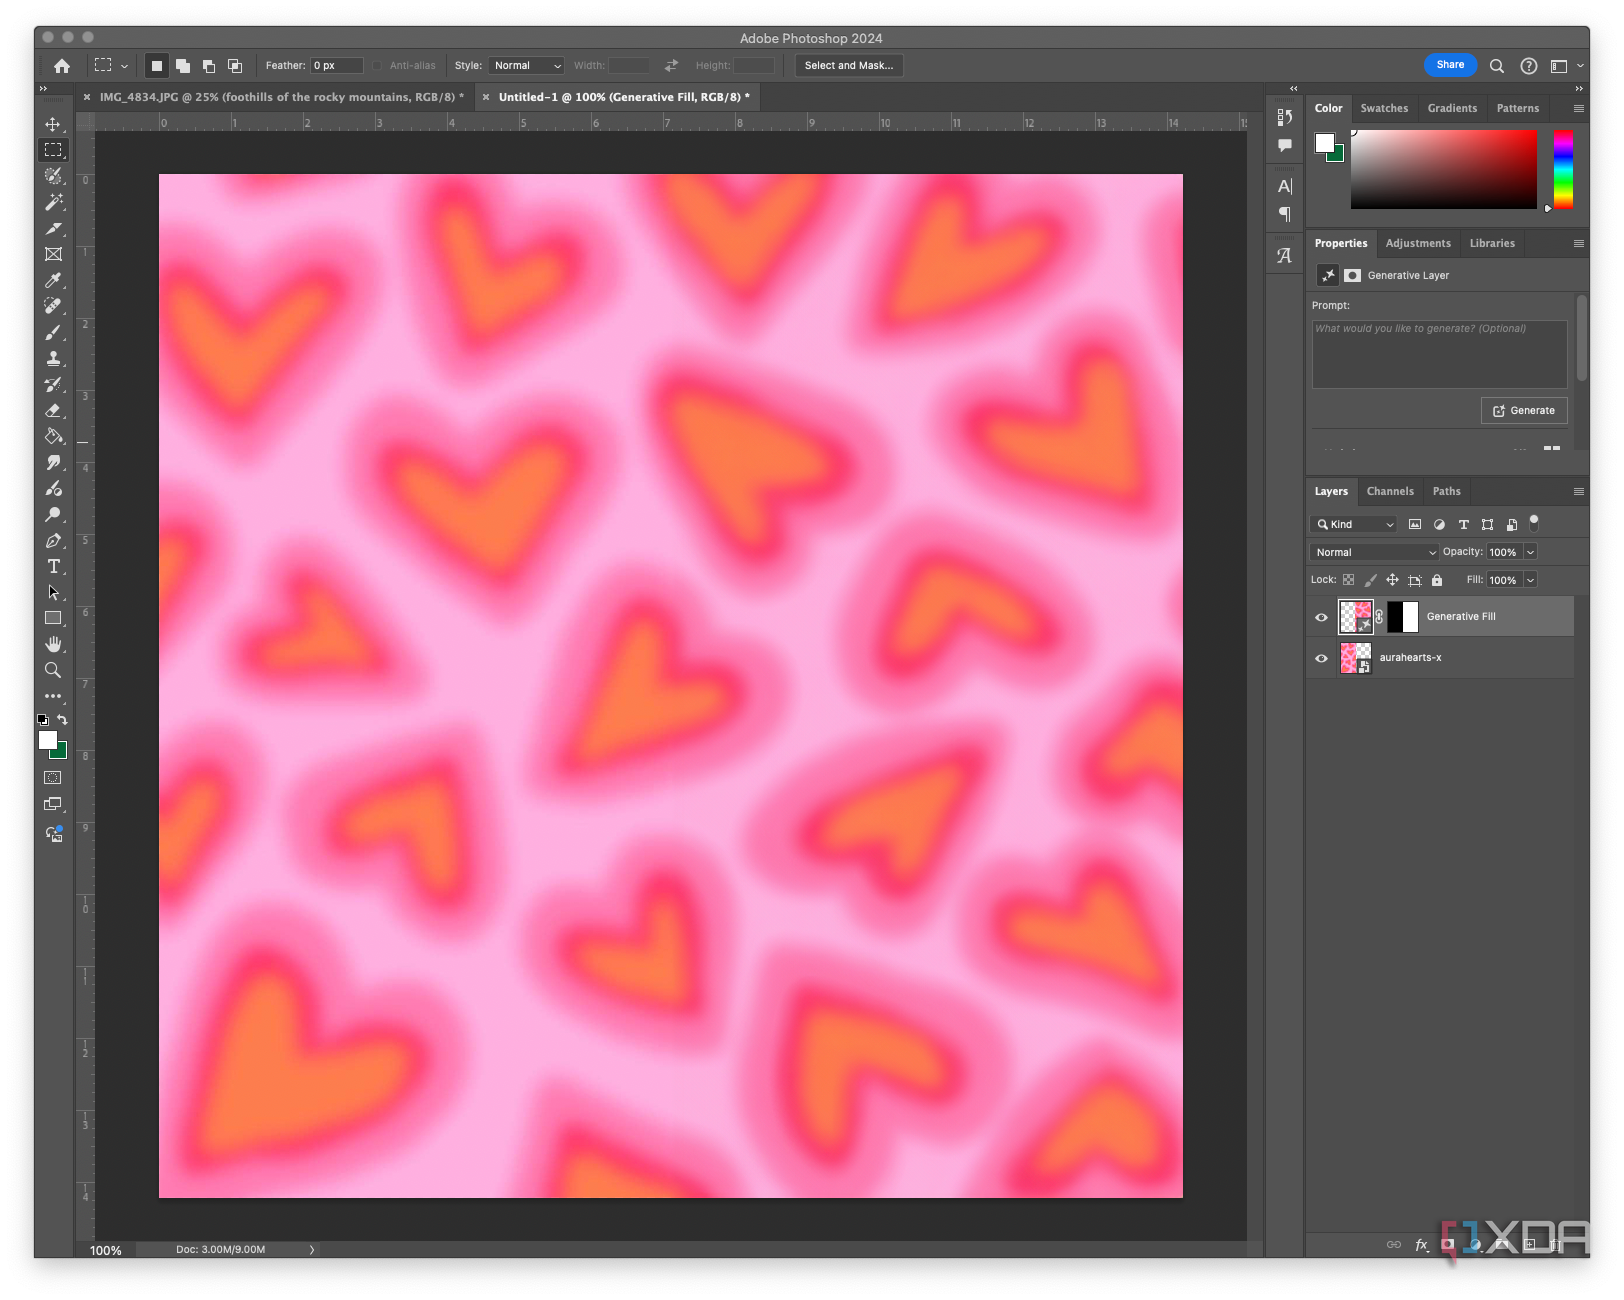Select the Magic Wand tool
This screenshot has width=1624, height=1300.
(53, 202)
